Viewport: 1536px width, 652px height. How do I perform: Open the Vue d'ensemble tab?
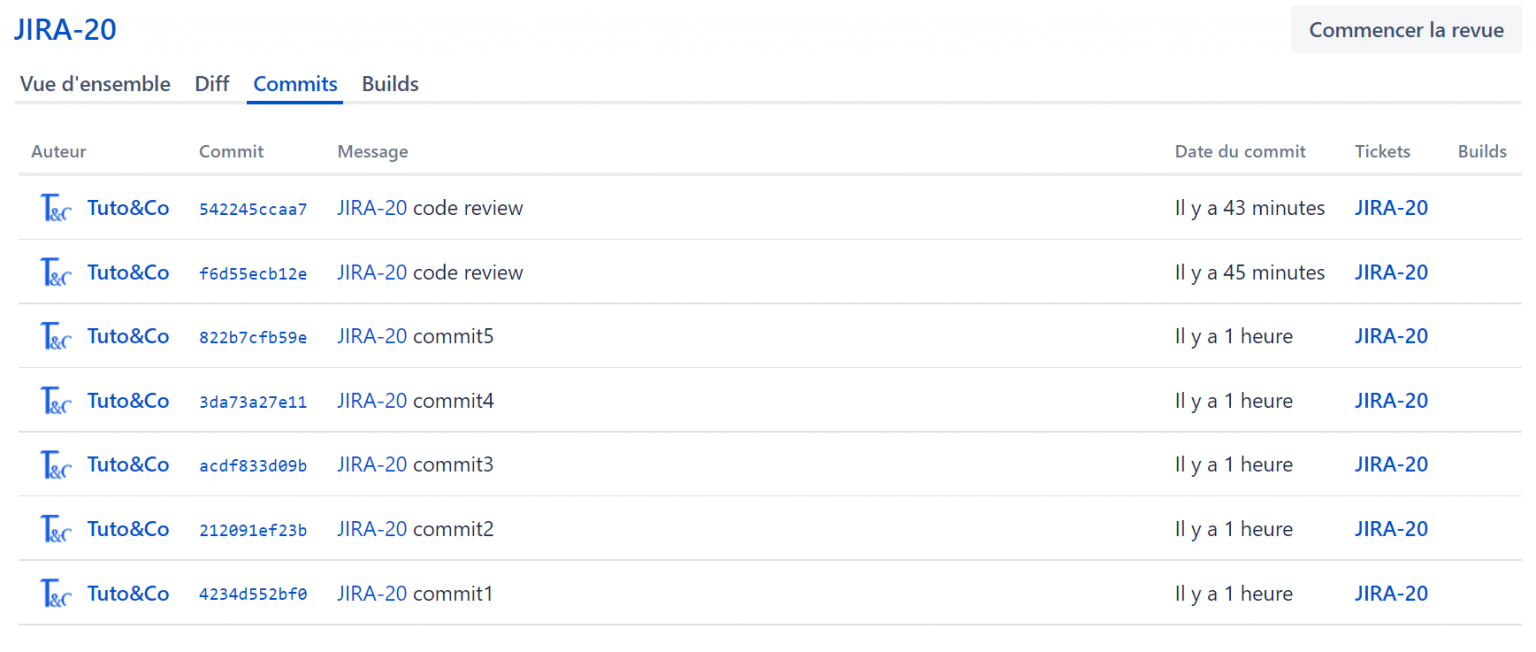95,84
